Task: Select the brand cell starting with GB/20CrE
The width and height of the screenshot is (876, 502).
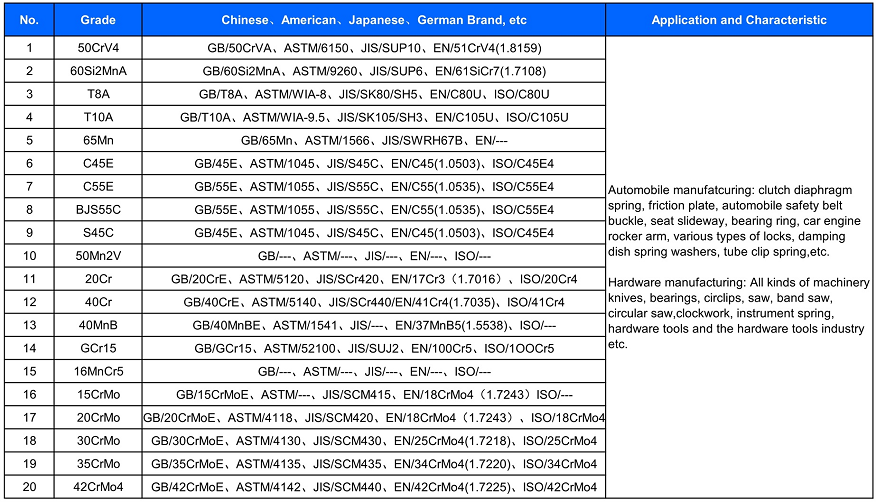Action: [372, 279]
